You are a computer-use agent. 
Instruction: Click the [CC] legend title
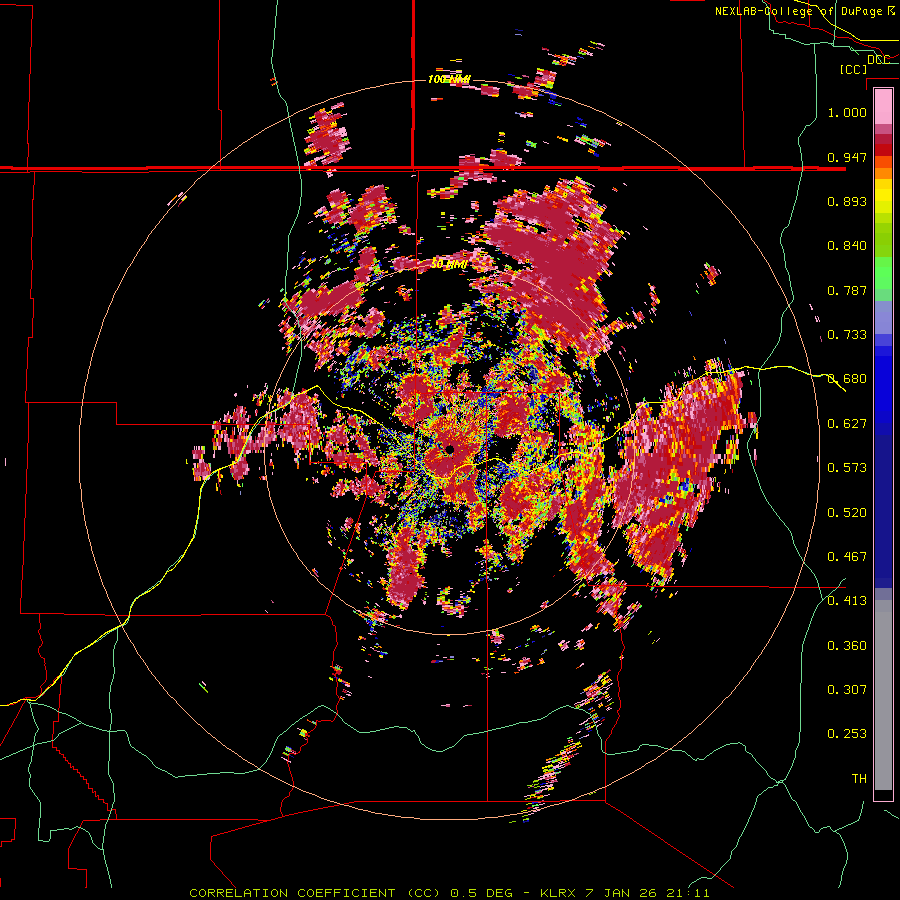852,69
